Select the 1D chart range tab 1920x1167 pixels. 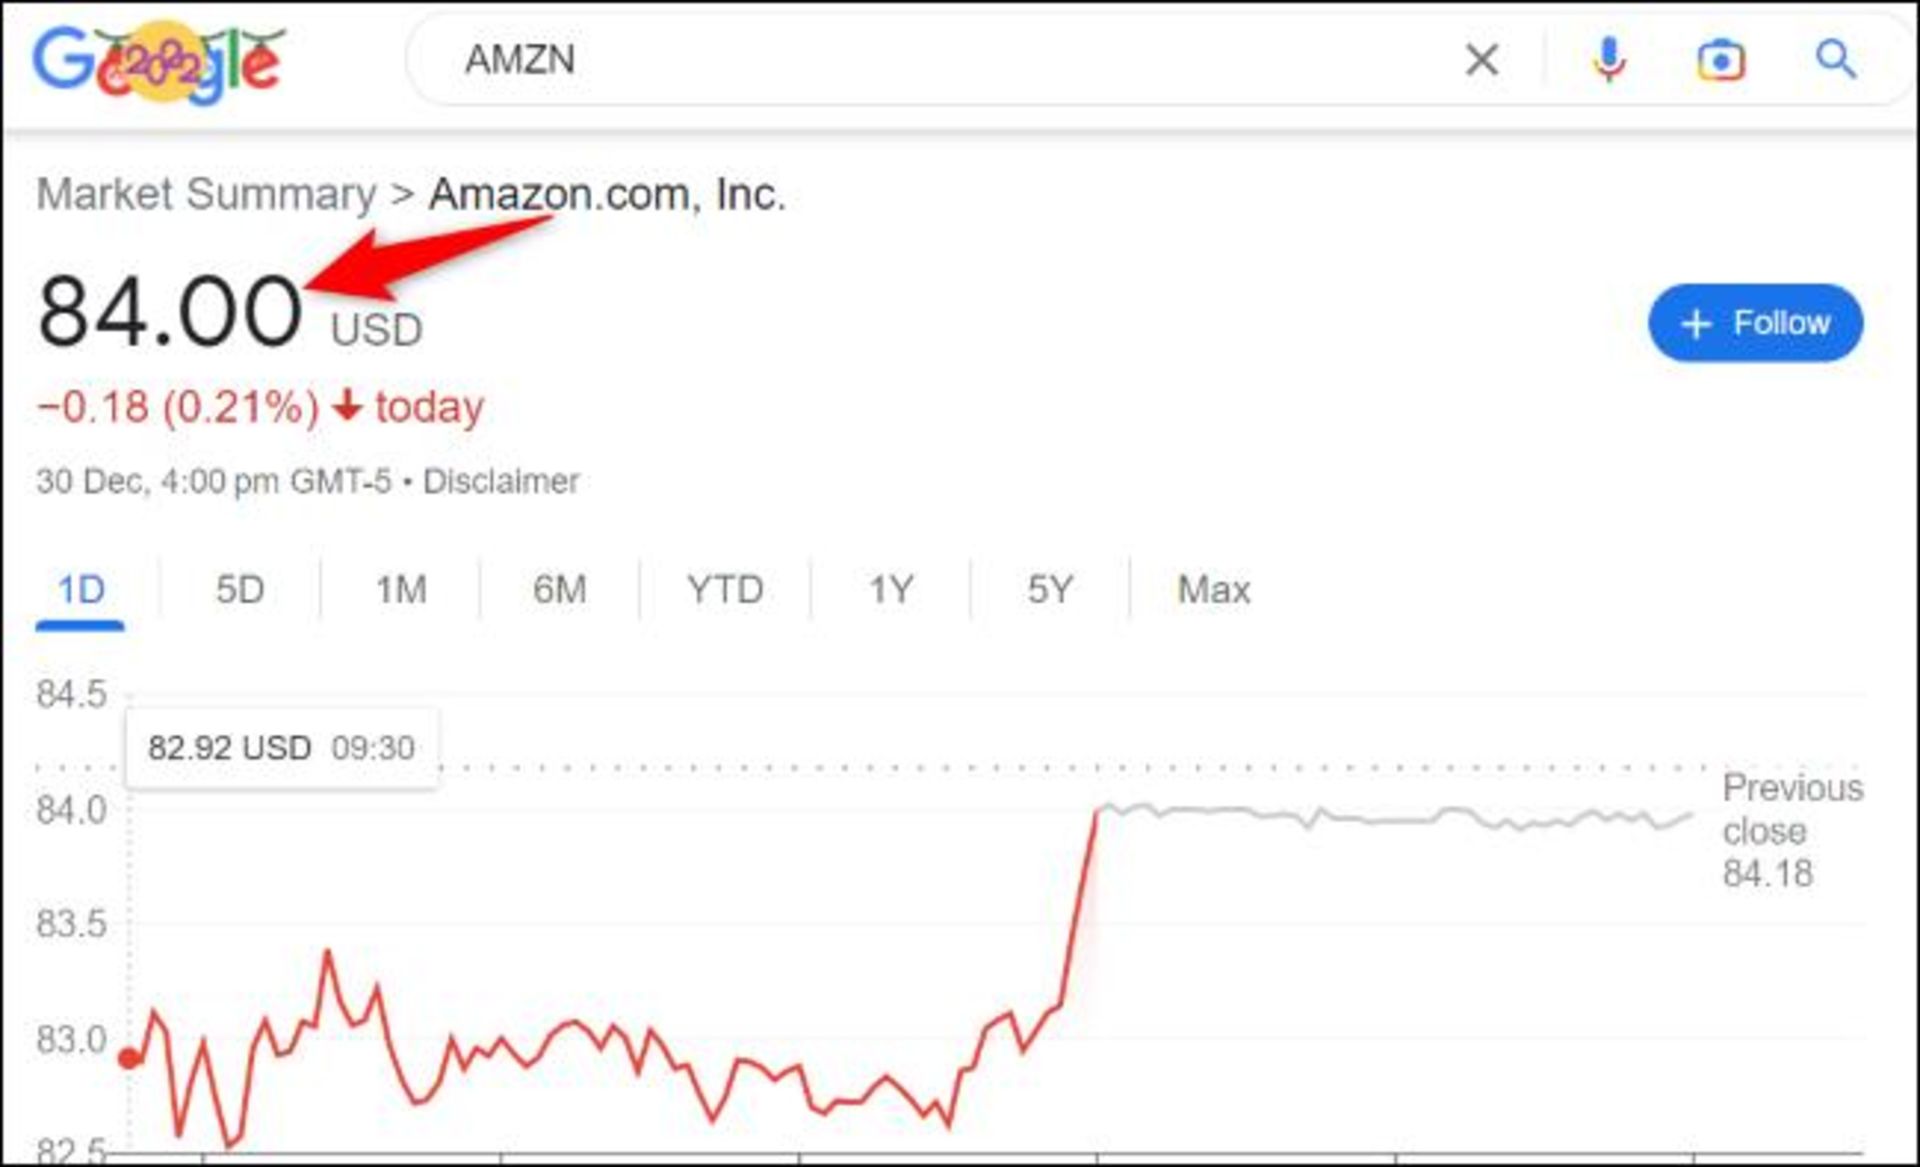tap(80, 590)
